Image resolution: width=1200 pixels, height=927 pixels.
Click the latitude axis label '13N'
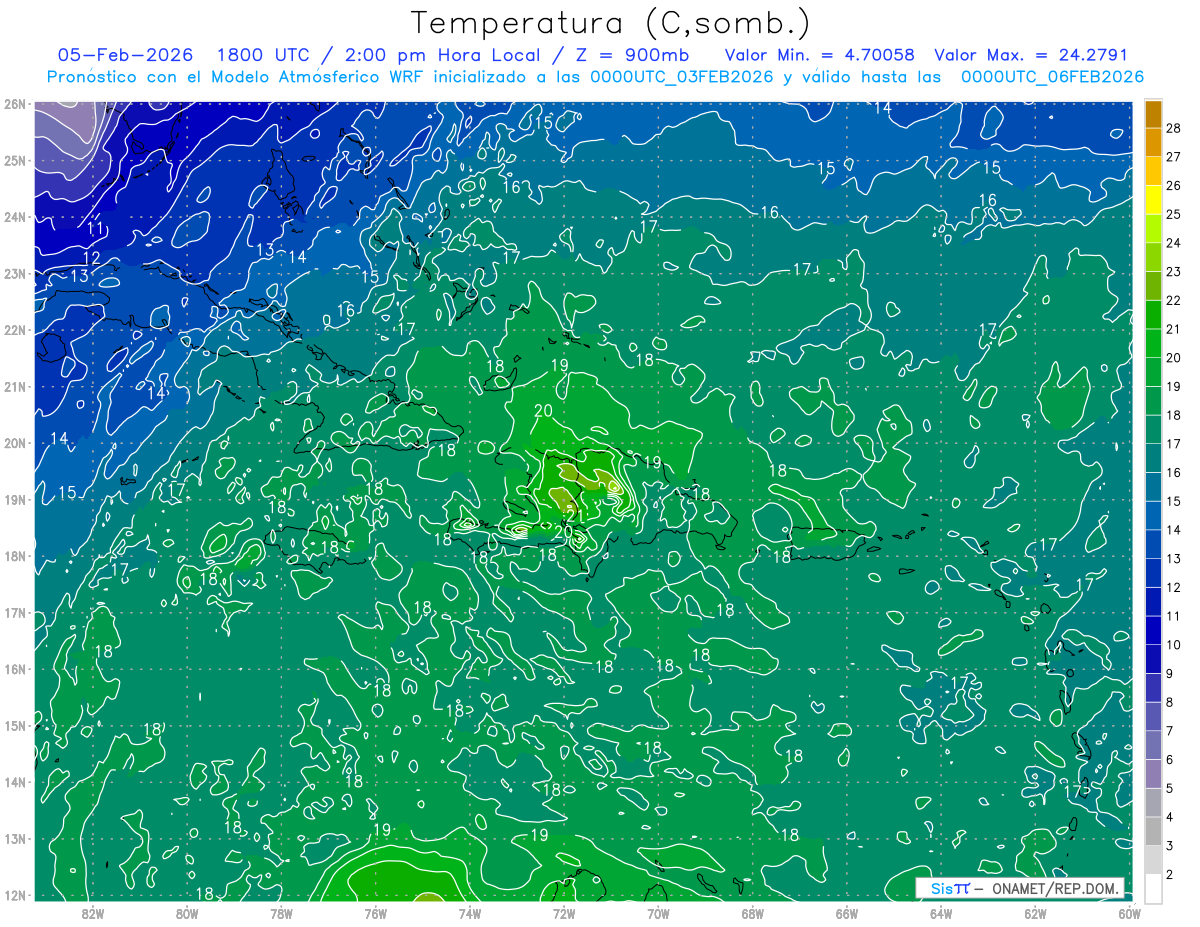(x=14, y=838)
